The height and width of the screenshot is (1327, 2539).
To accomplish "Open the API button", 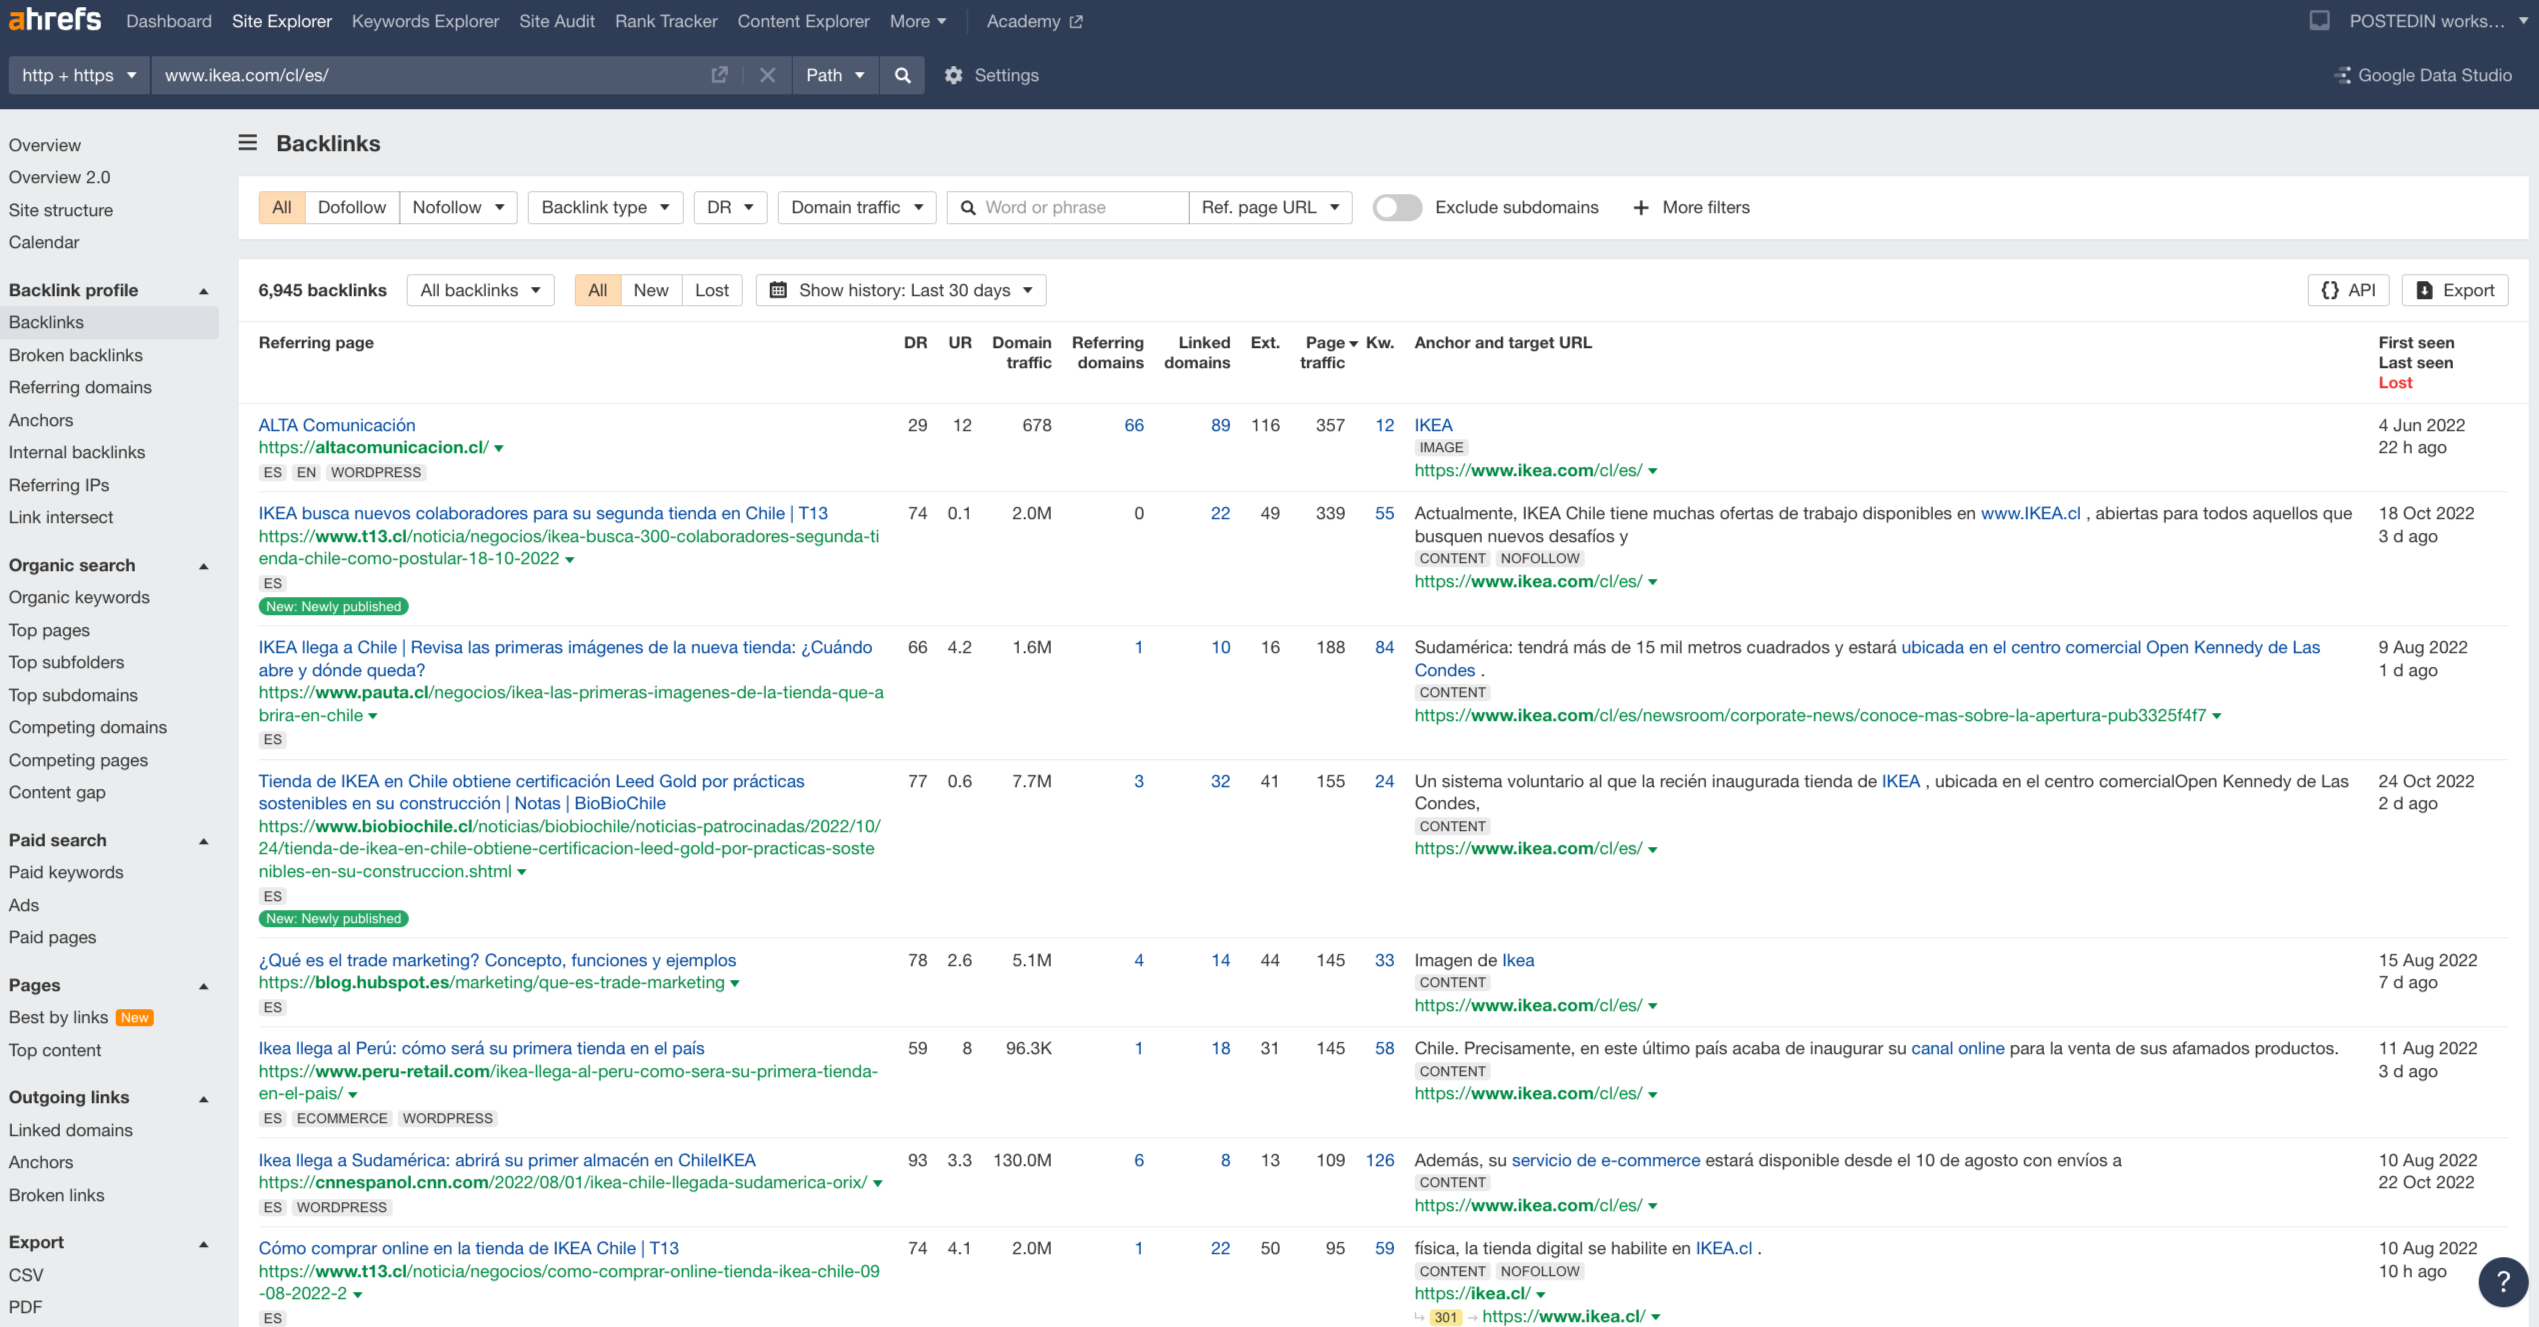I will [2348, 290].
